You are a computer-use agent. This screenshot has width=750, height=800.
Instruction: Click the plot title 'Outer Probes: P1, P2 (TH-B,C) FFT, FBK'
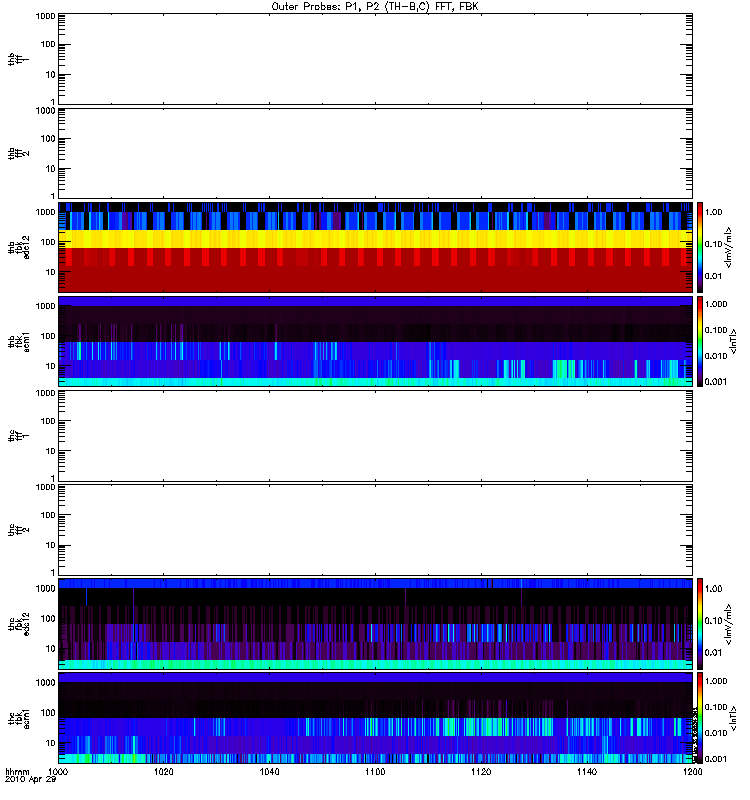point(375,7)
